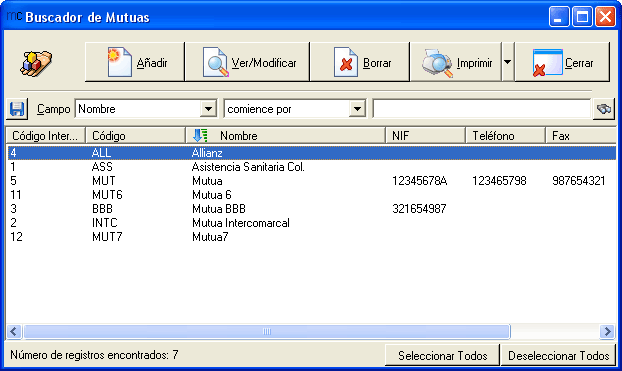
Task: Save the search with the floppy disk icon
Action: click(17, 109)
